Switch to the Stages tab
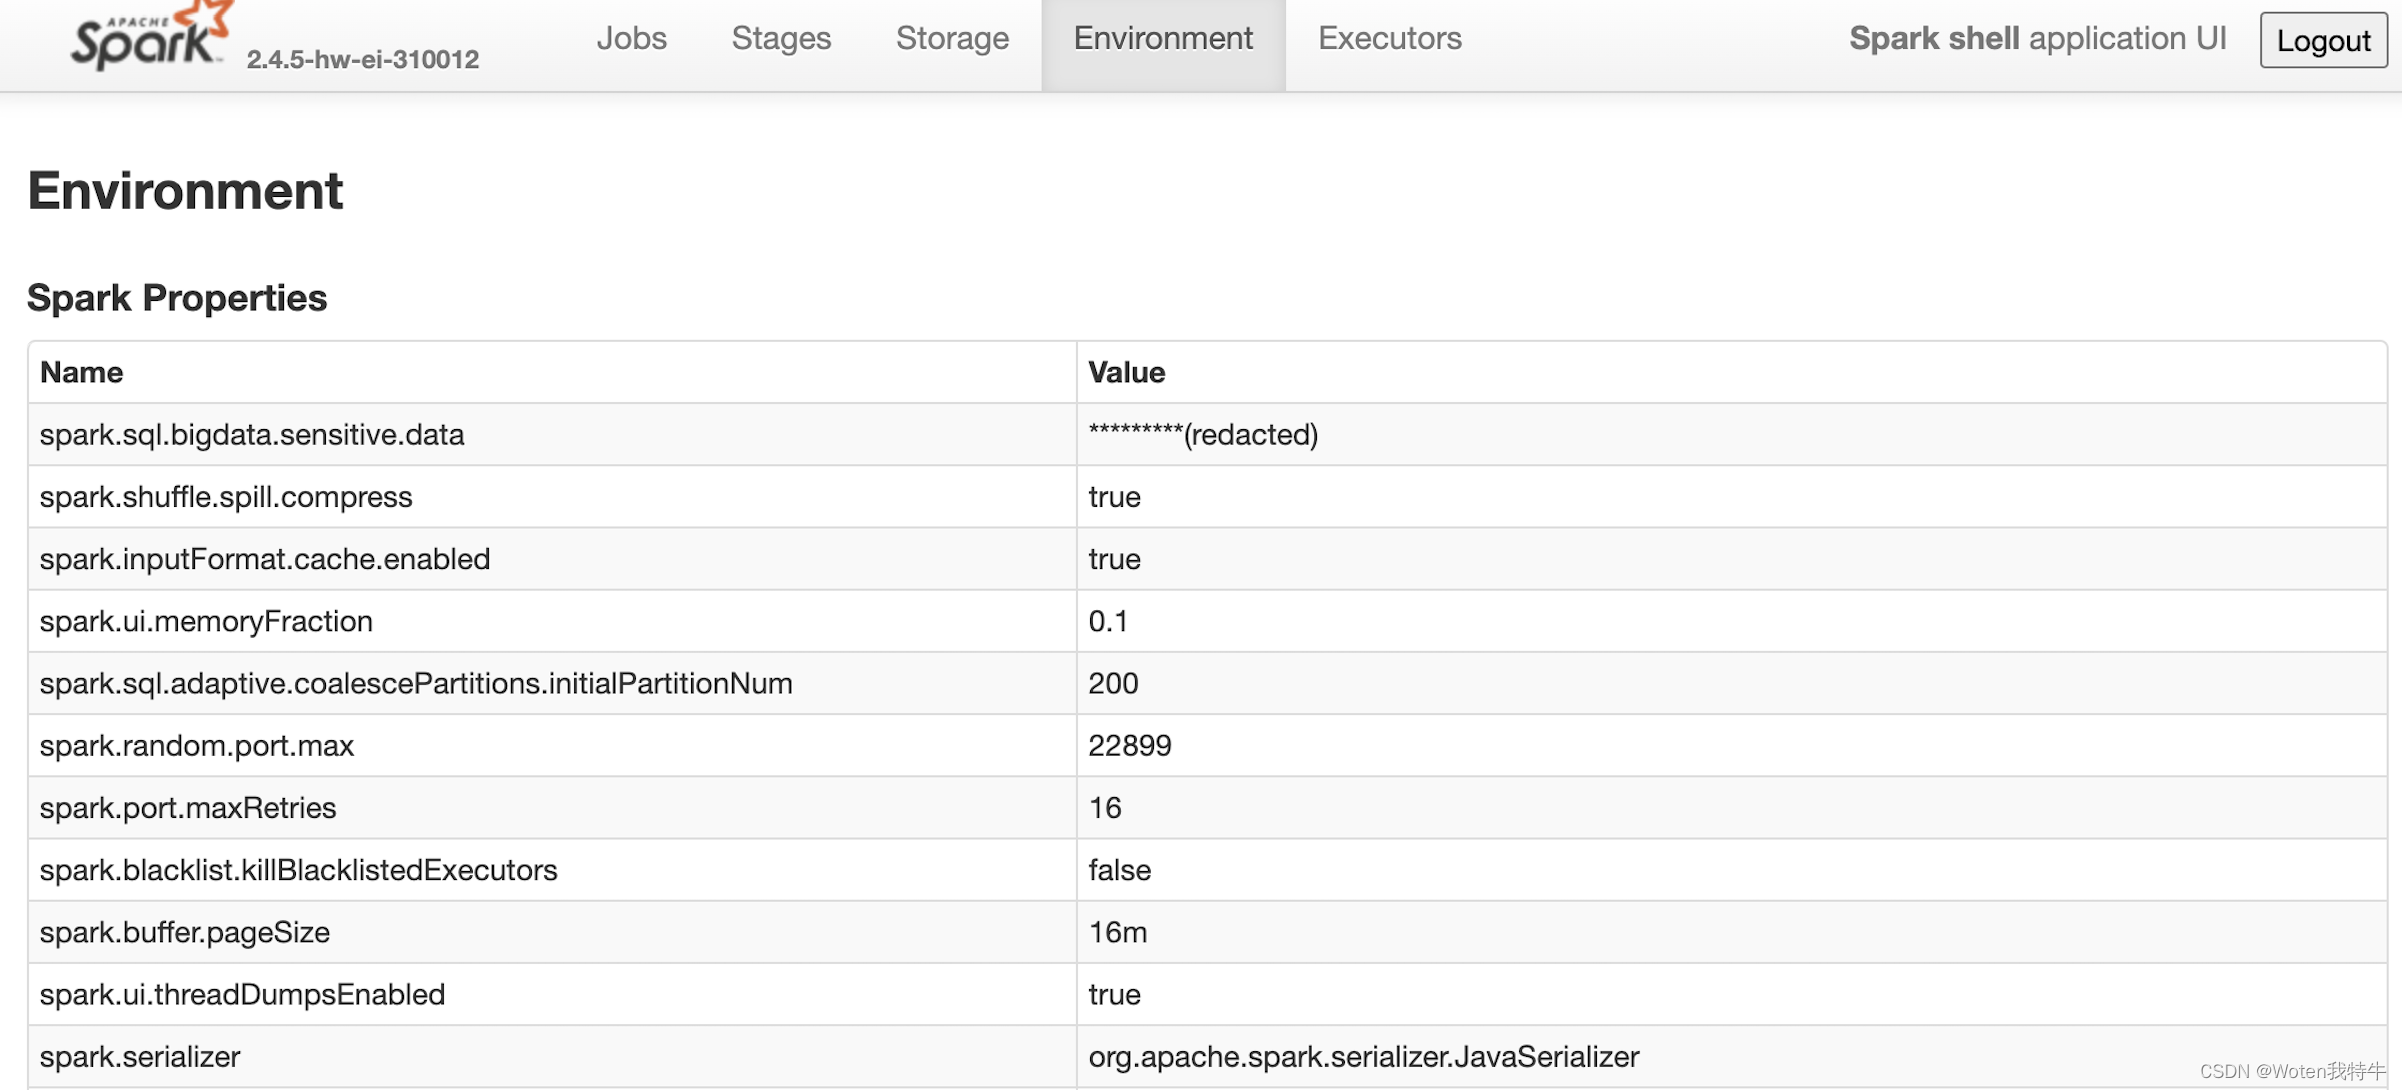2402x1090 pixels. (781, 38)
